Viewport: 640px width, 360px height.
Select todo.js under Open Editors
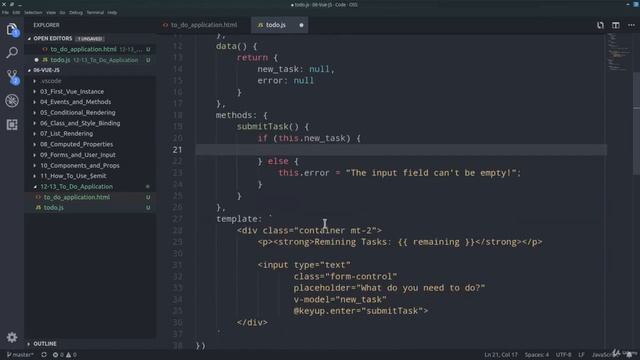pyautogui.click(x=60, y=60)
